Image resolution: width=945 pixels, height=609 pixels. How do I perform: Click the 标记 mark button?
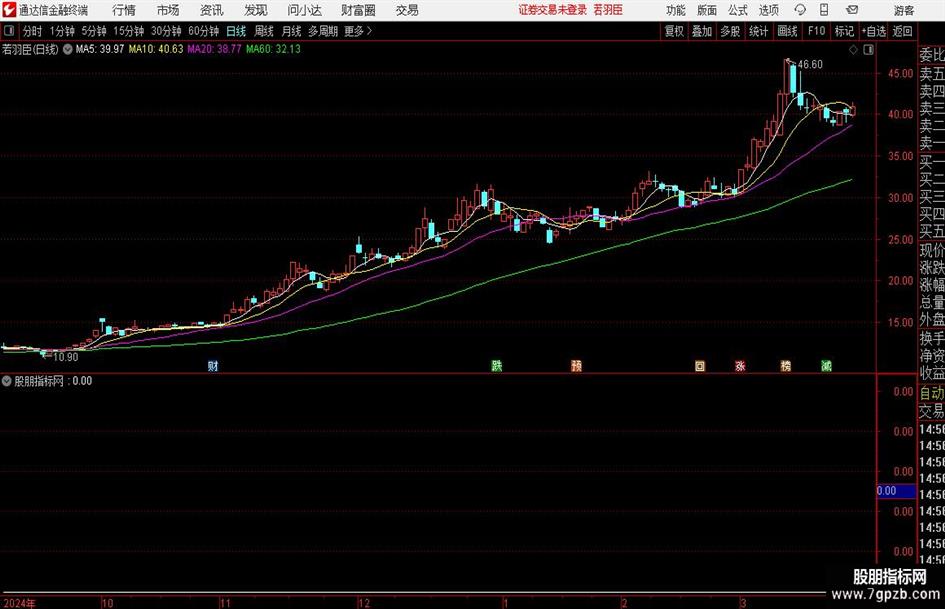coord(844,31)
